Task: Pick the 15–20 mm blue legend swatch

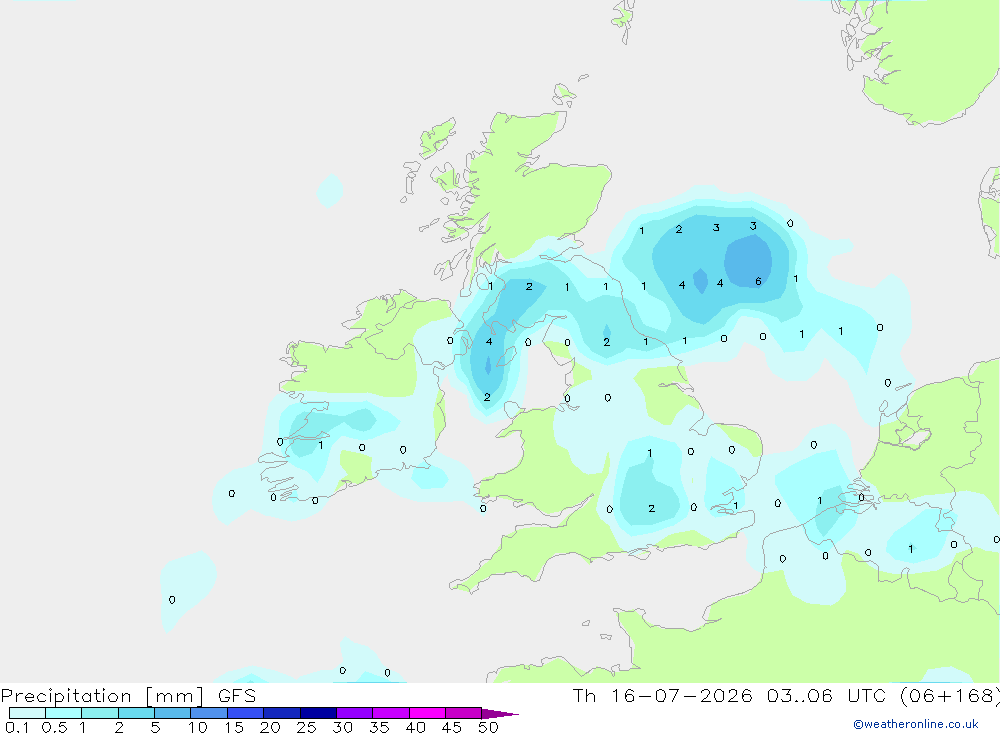Action: tap(246, 713)
